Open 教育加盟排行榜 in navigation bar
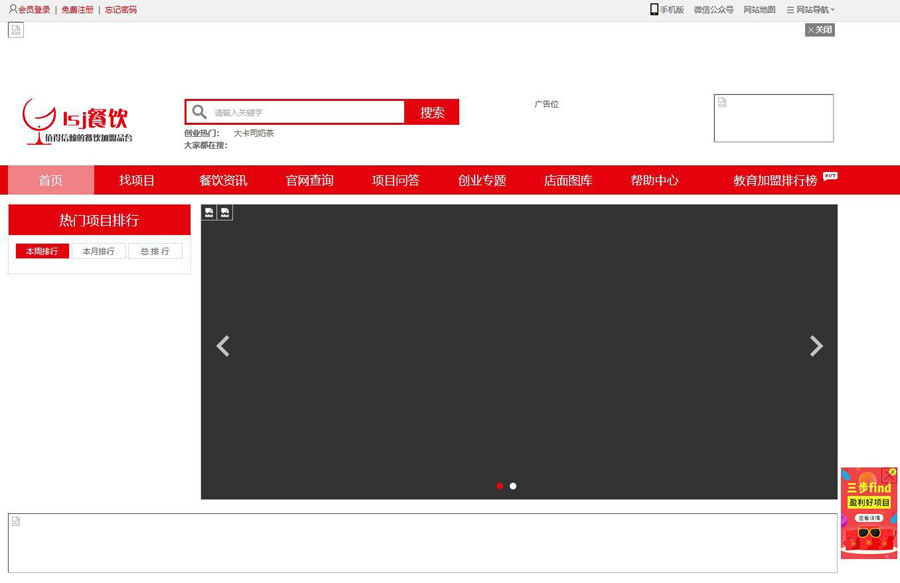Screen dimensions: 900x583 click(x=775, y=181)
